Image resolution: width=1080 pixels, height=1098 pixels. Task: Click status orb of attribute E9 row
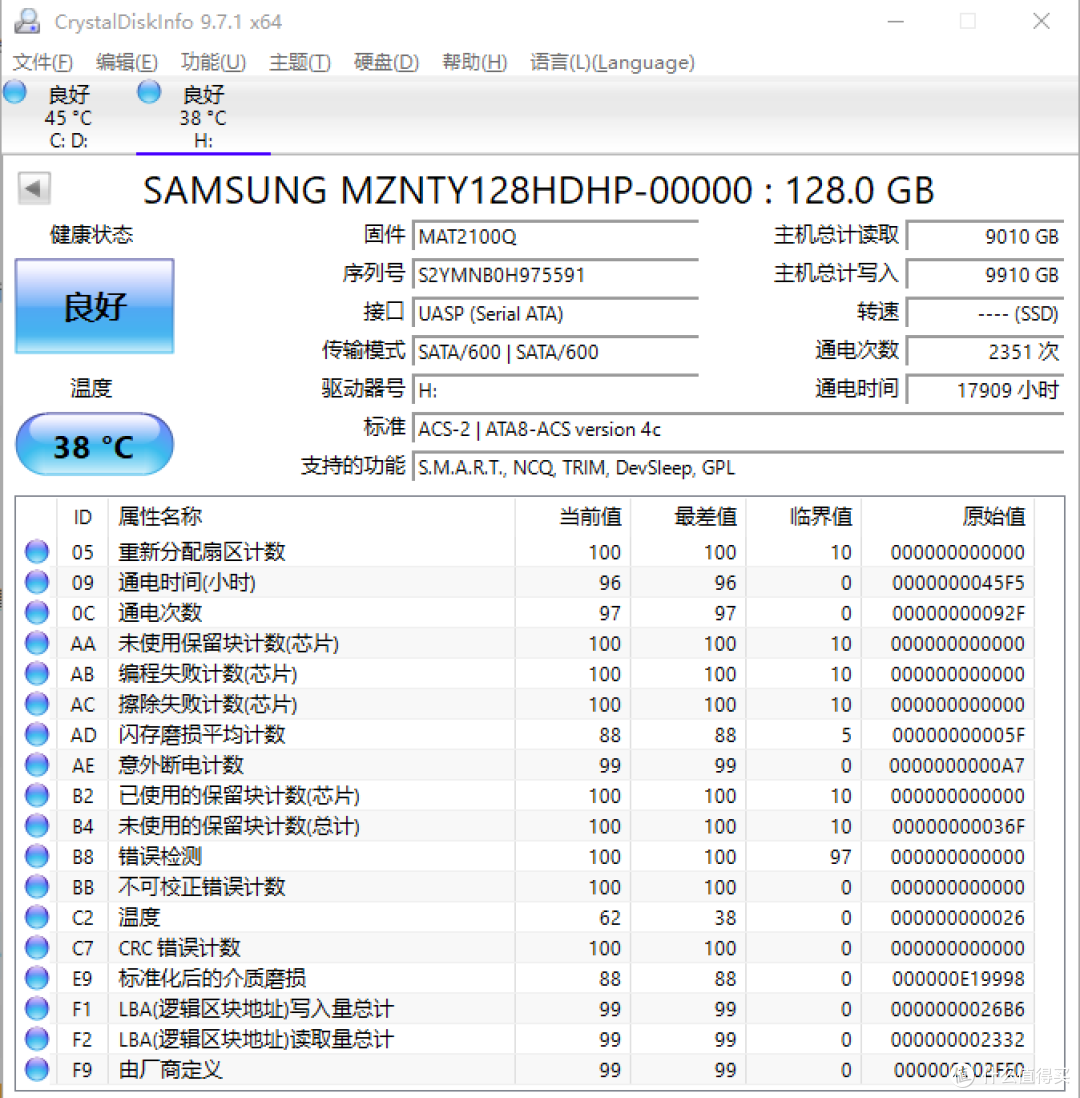click(37, 978)
